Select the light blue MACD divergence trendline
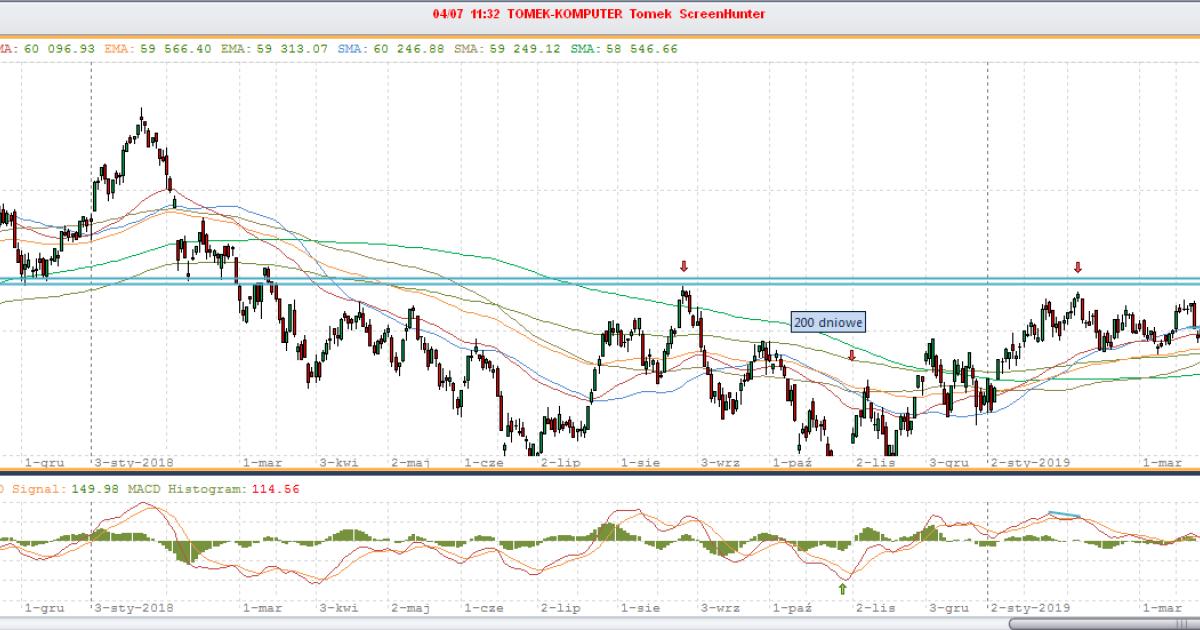This screenshot has height=630, width=1200. pyautogui.click(x=1065, y=515)
